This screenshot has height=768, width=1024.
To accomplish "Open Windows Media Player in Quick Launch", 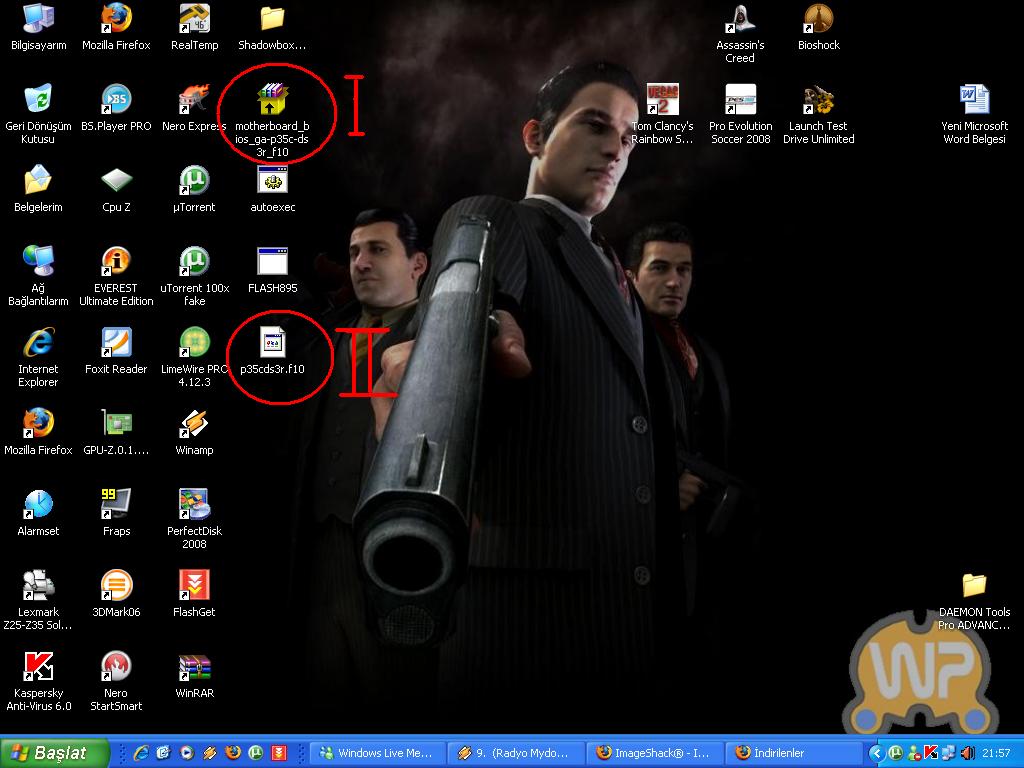I will click(186, 753).
